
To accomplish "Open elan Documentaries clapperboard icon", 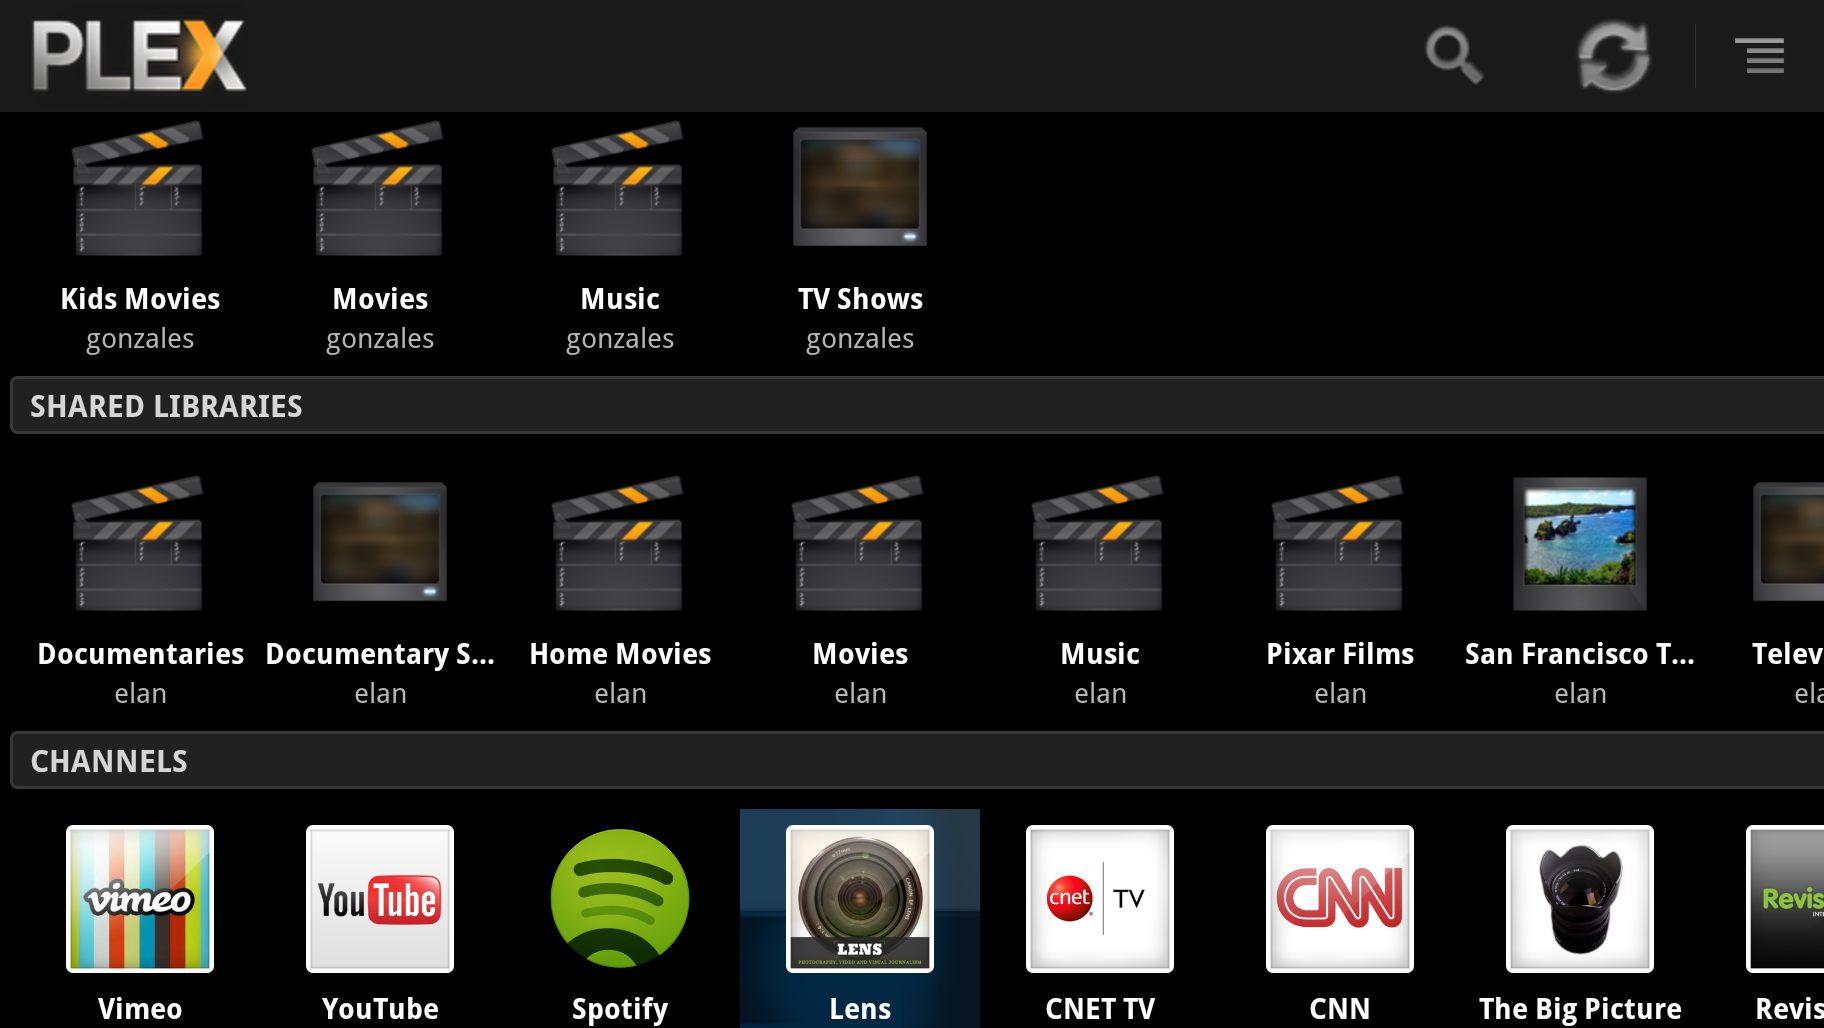I will pyautogui.click(x=139, y=544).
